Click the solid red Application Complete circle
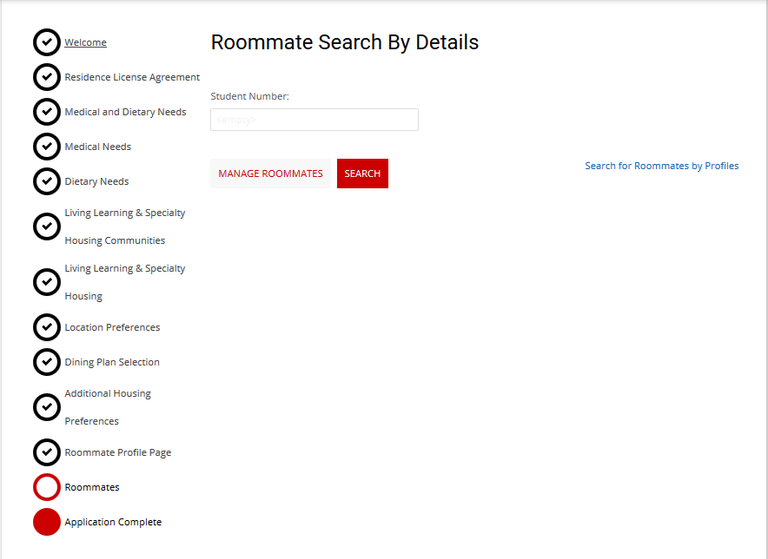Image resolution: width=768 pixels, height=559 pixels. 47,522
